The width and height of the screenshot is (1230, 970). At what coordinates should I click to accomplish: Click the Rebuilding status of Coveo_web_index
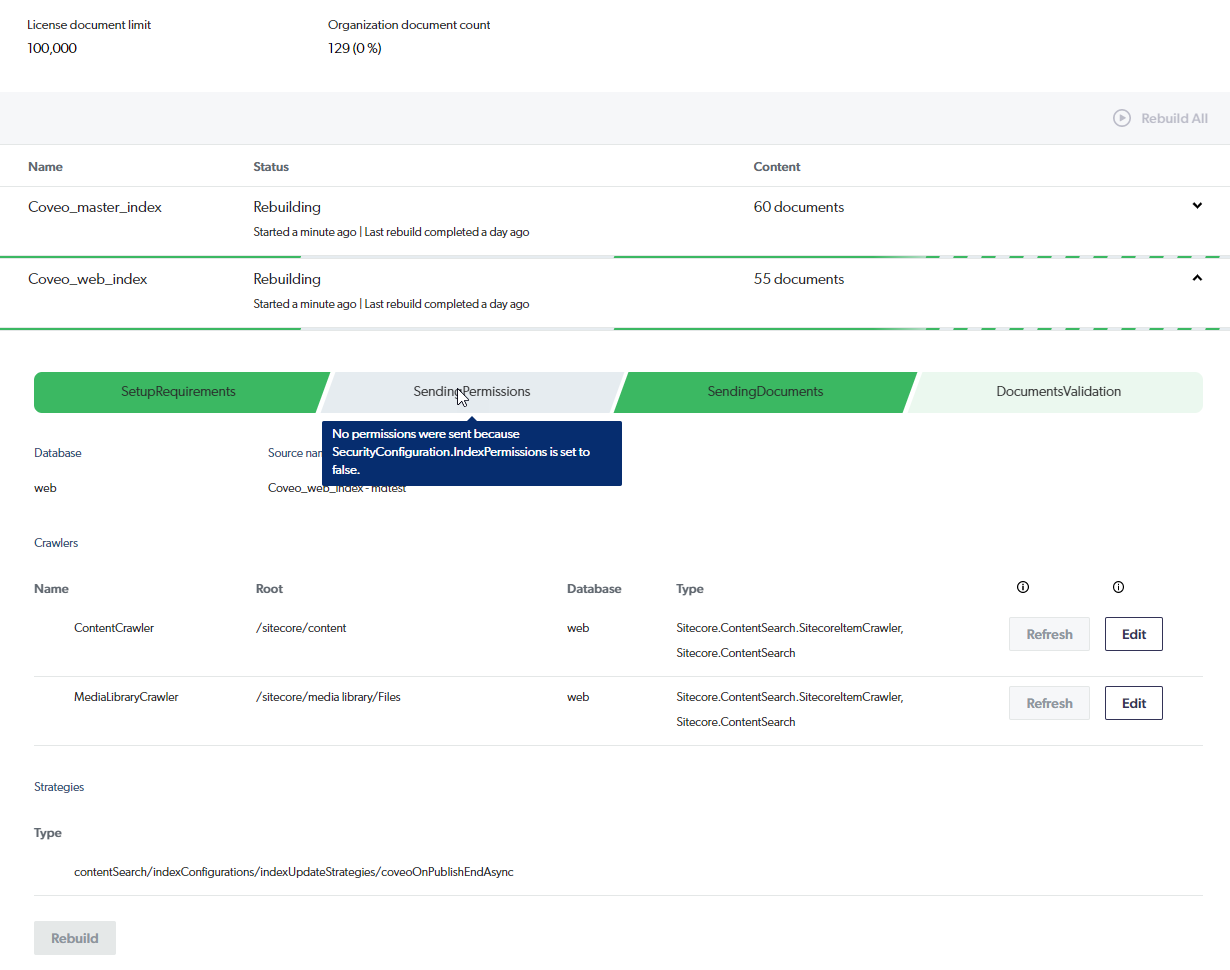tap(287, 279)
